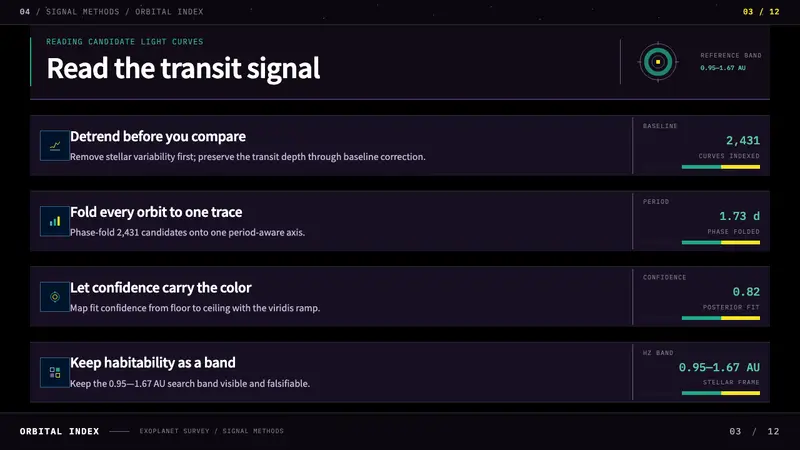Click the diamond target icon beside Let confidence
The height and width of the screenshot is (450, 800).
click(x=55, y=296)
